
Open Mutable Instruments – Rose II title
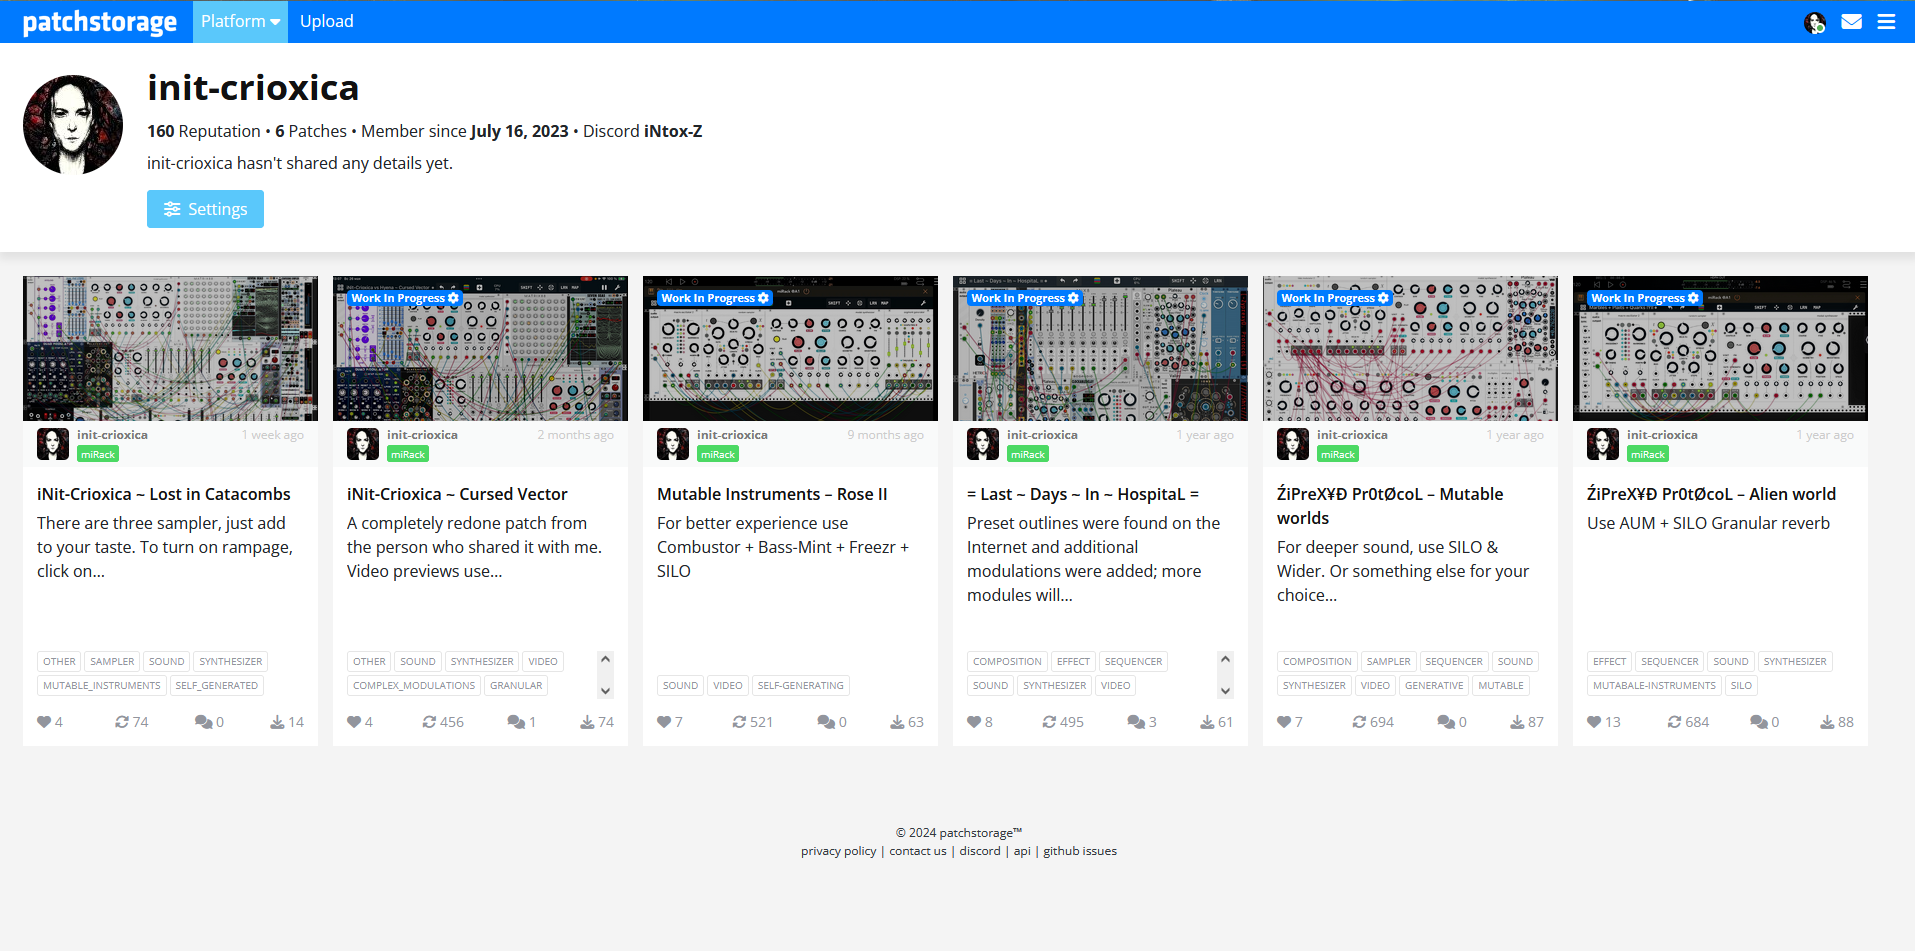click(772, 494)
